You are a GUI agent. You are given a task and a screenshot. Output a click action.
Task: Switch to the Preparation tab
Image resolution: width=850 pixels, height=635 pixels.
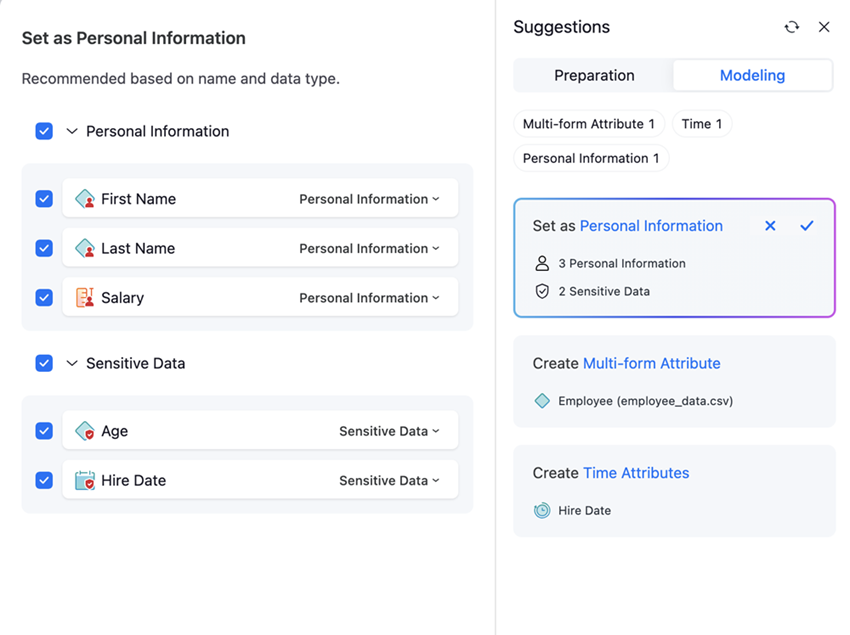(x=594, y=75)
